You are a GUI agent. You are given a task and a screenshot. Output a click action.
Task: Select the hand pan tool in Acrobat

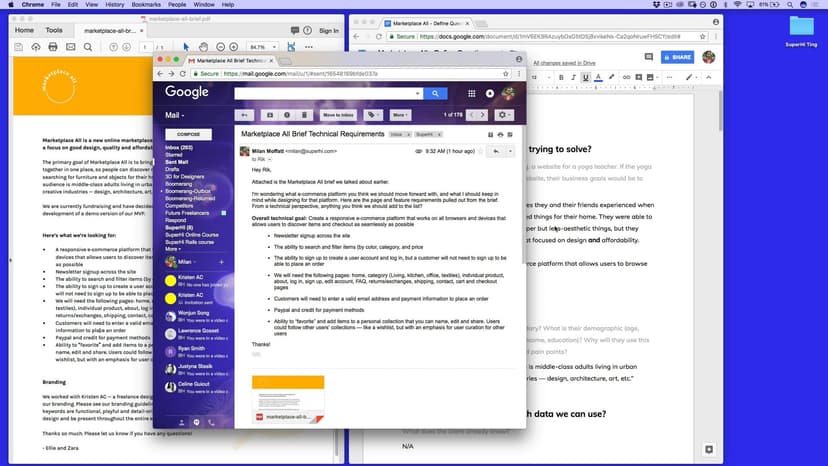(203, 47)
